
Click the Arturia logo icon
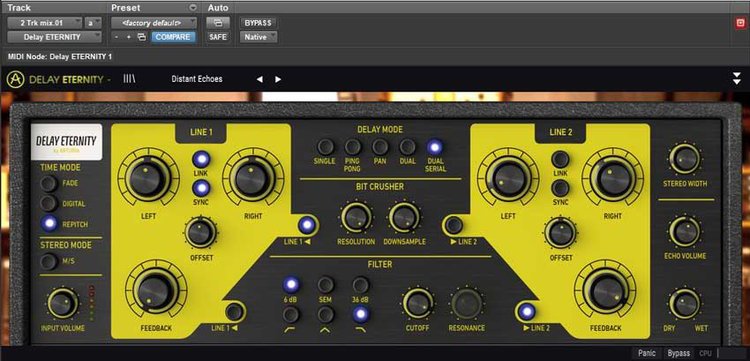pos(15,79)
